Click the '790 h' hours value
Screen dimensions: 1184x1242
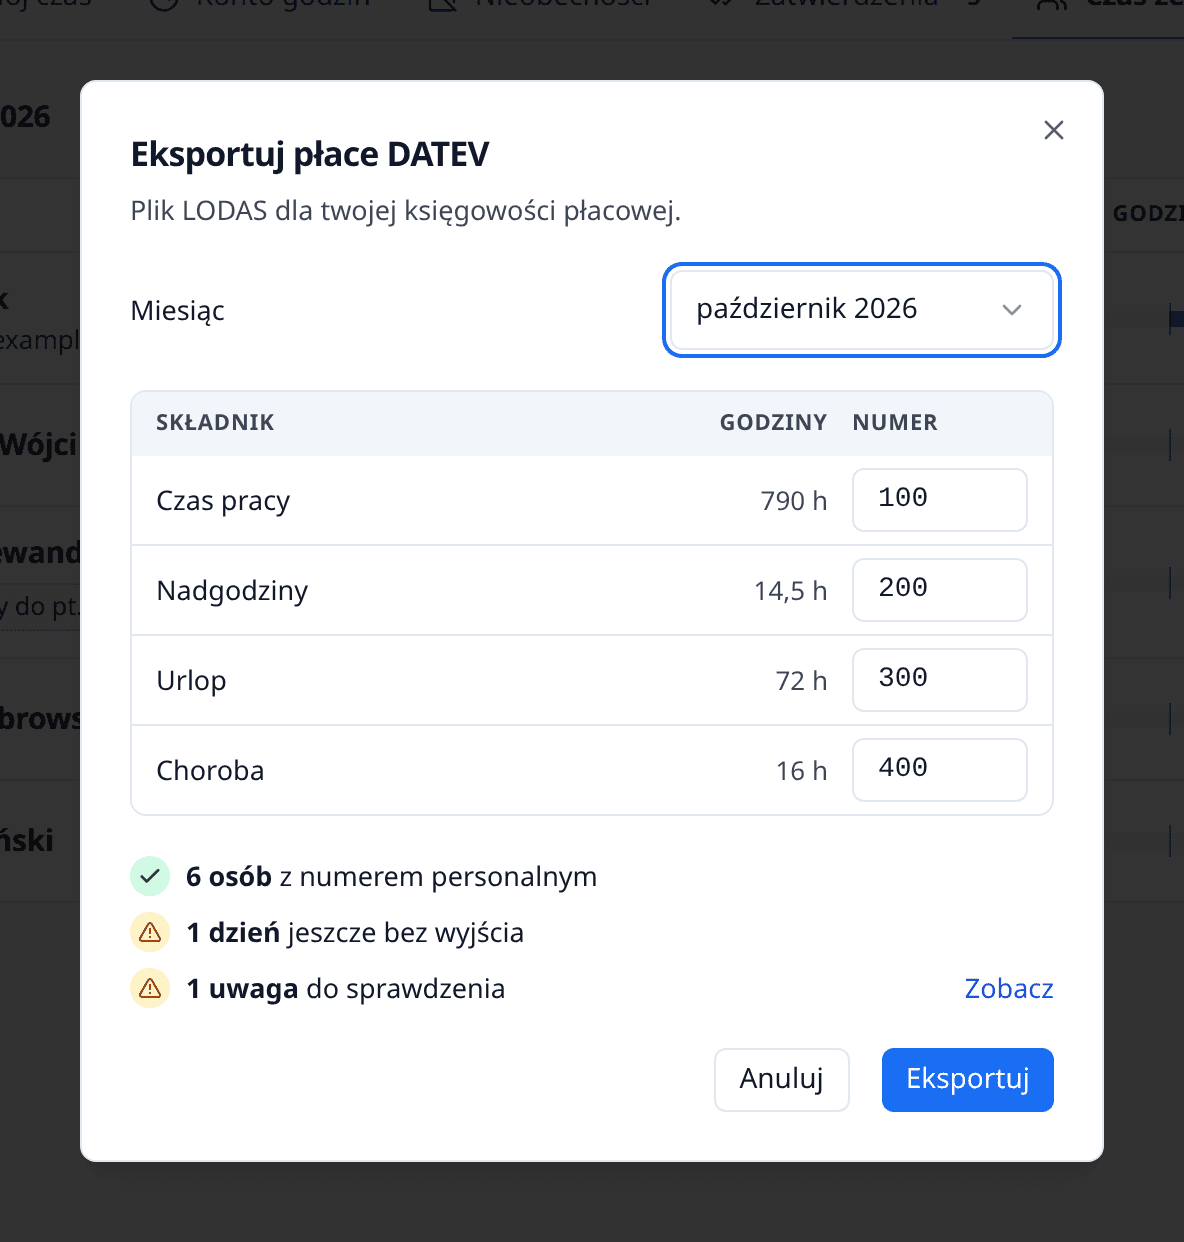[x=794, y=500]
